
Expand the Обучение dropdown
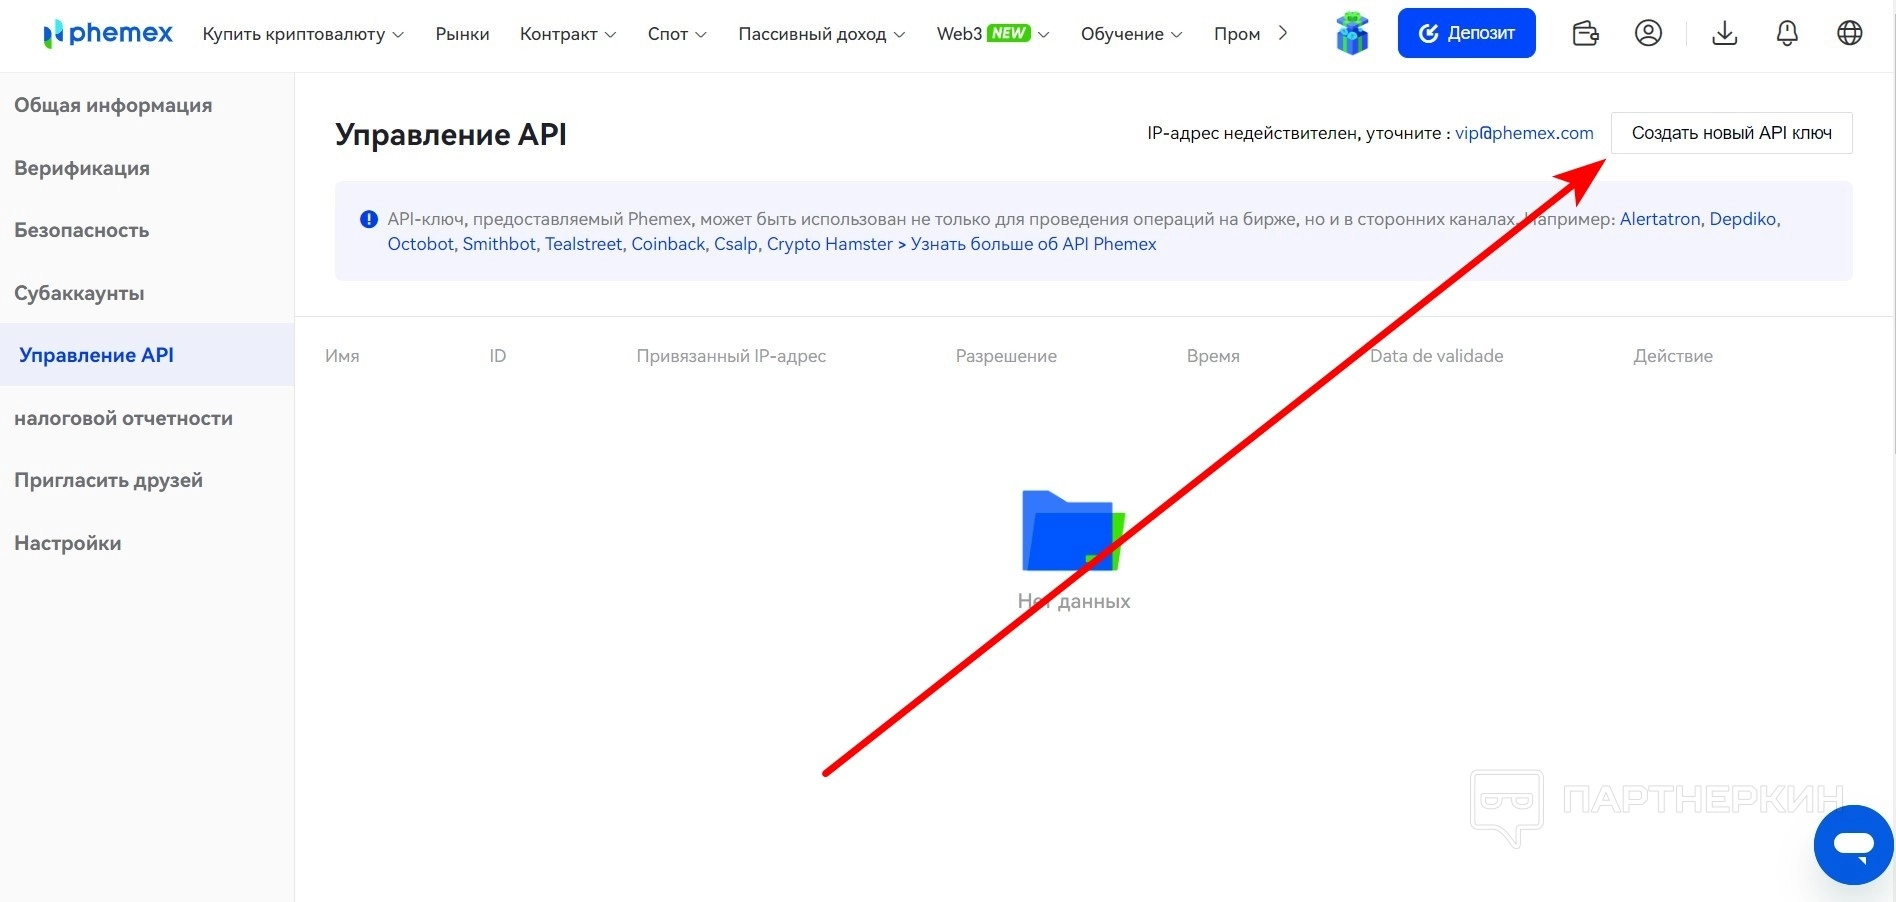pyautogui.click(x=1131, y=34)
